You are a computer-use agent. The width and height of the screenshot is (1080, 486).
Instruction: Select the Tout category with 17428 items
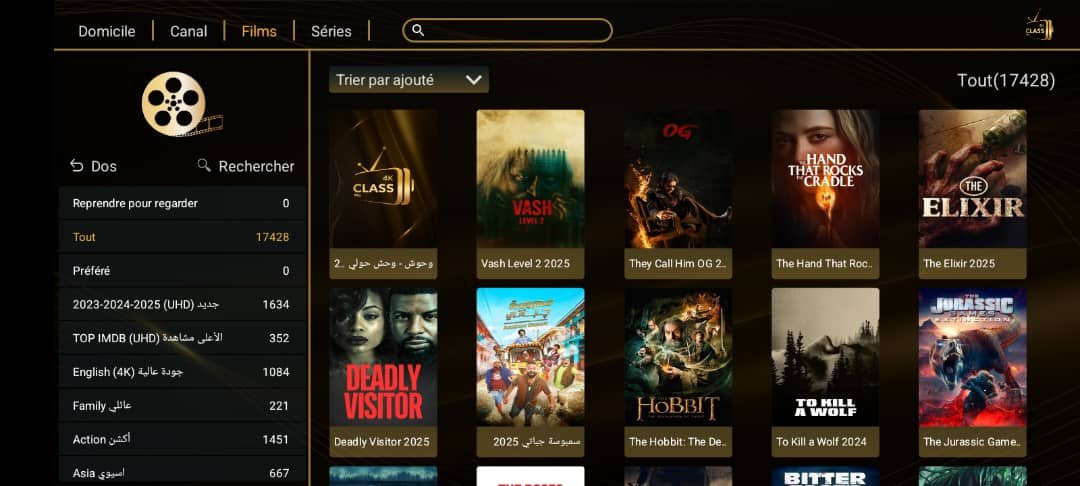tap(182, 237)
